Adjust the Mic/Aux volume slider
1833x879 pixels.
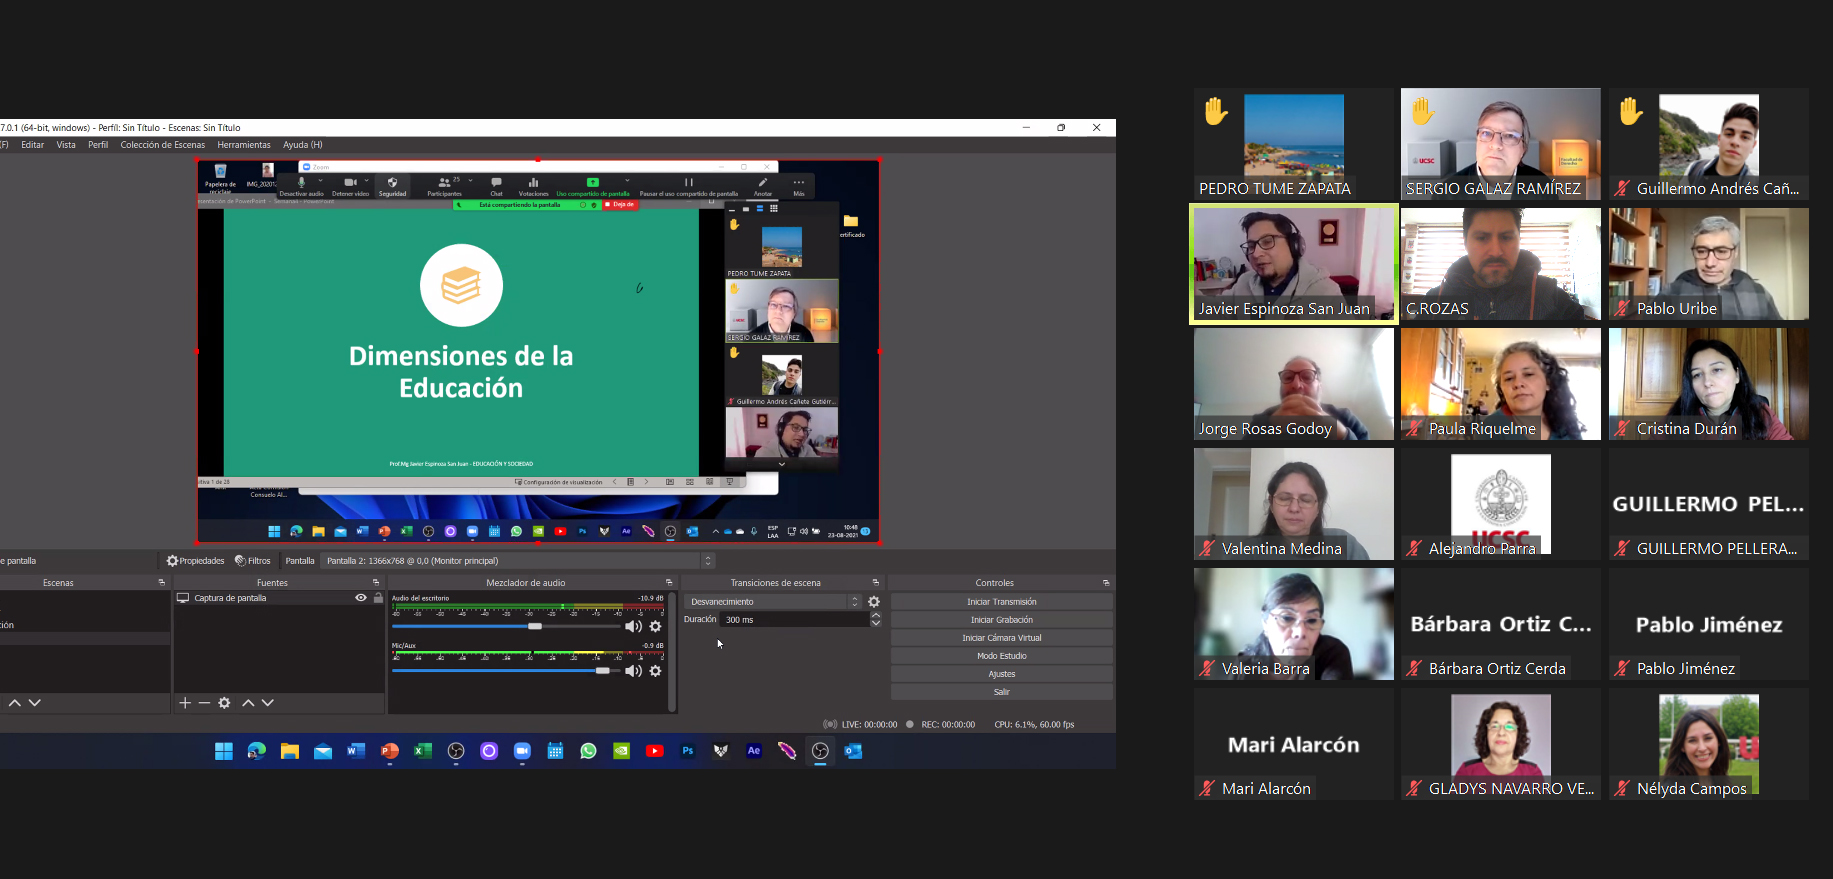click(506, 671)
